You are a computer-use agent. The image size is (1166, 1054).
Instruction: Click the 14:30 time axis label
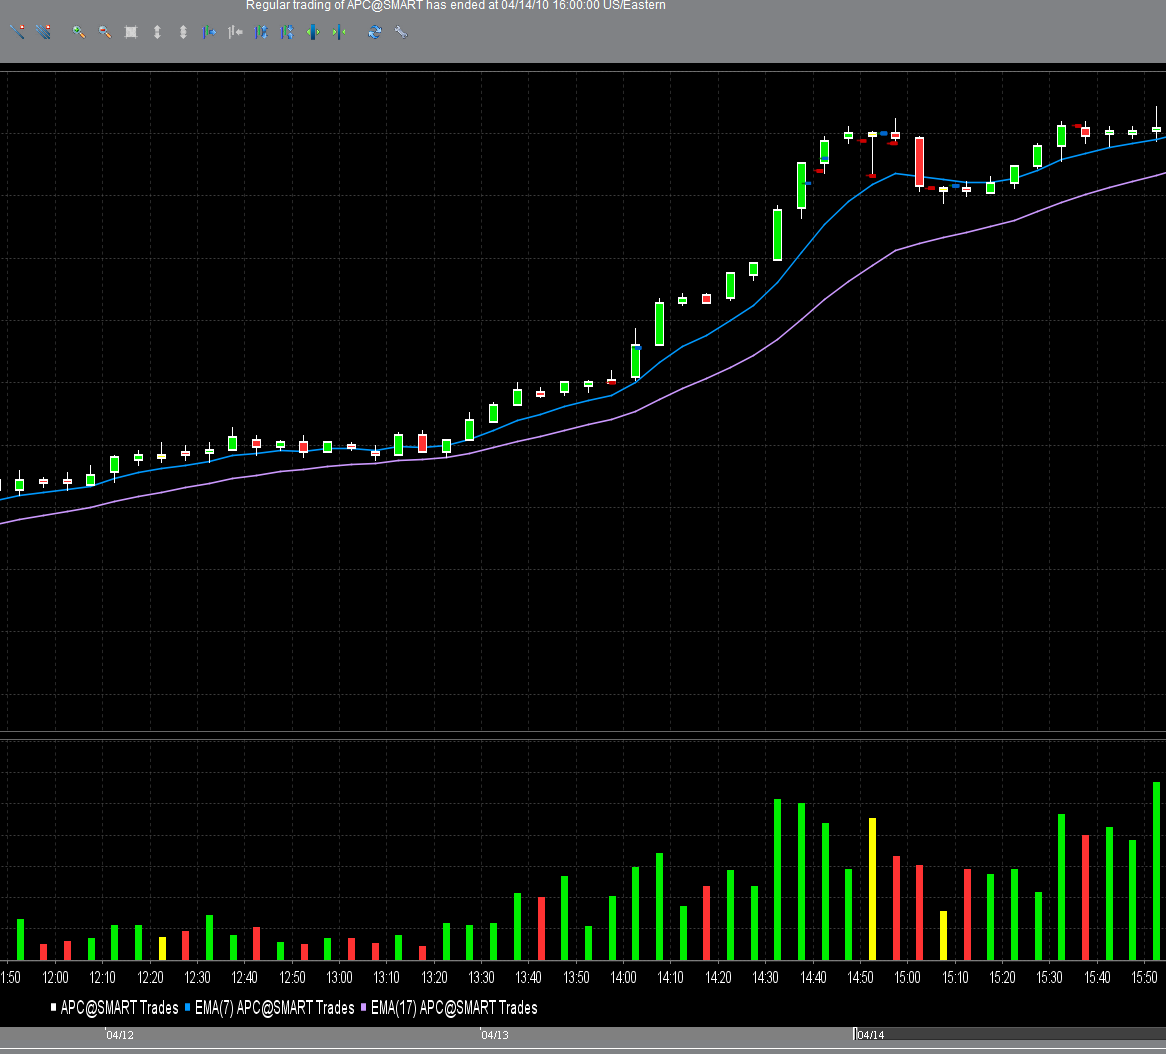pos(765,977)
